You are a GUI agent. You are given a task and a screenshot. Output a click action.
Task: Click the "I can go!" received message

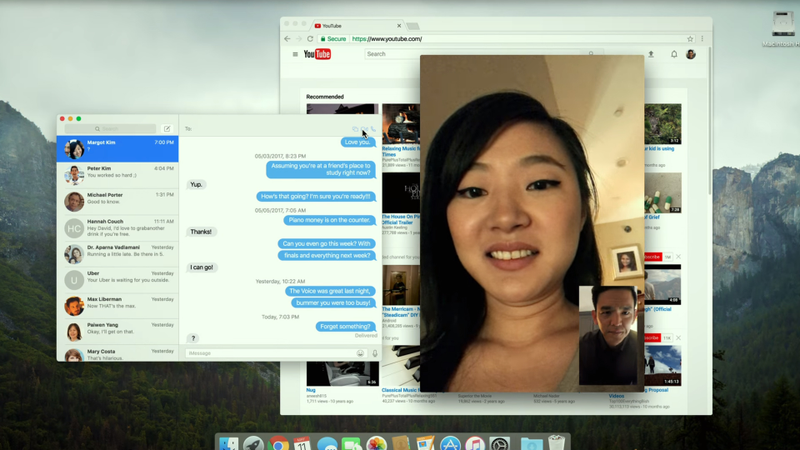tap(202, 267)
